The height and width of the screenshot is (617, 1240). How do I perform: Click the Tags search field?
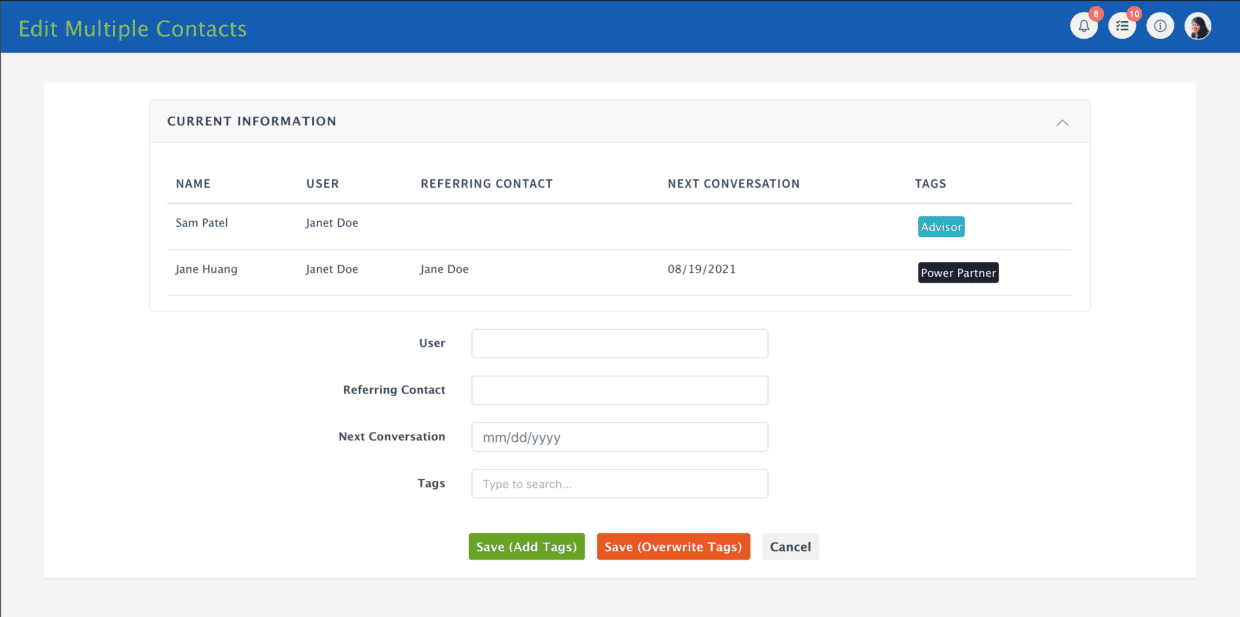pyautogui.click(x=619, y=484)
